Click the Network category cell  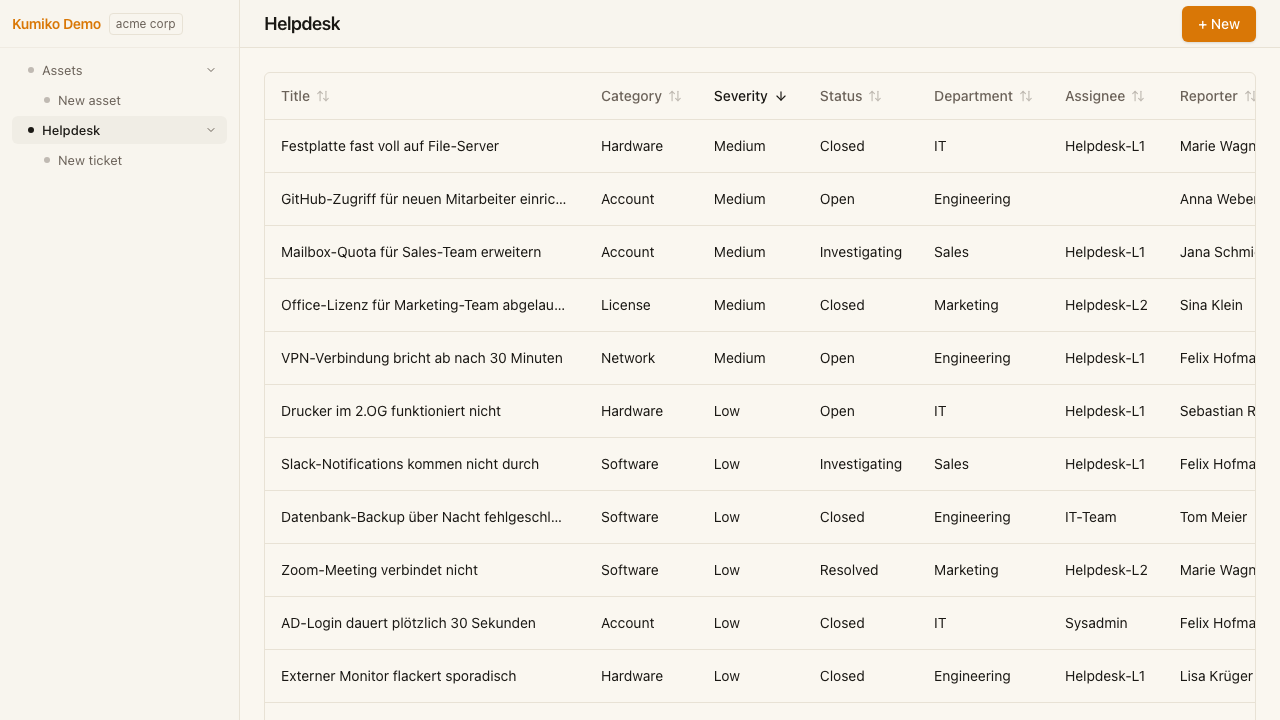(x=628, y=358)
